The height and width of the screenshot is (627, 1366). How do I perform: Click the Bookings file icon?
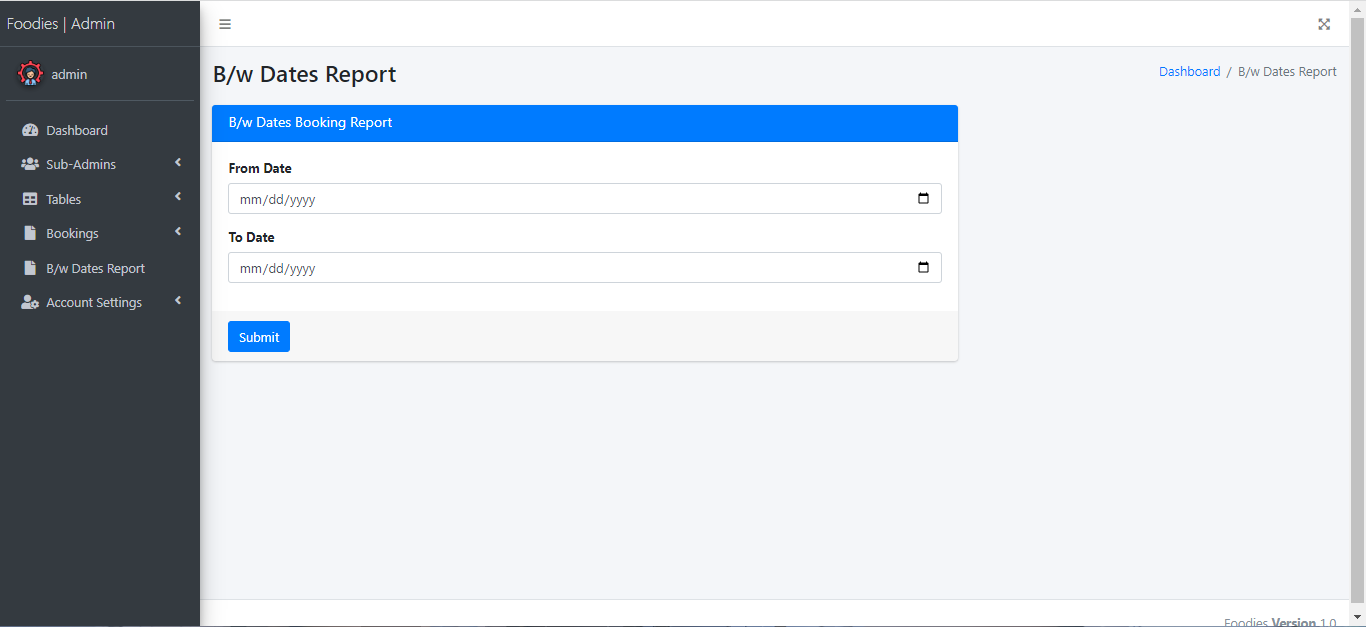[x=30, y=233]
